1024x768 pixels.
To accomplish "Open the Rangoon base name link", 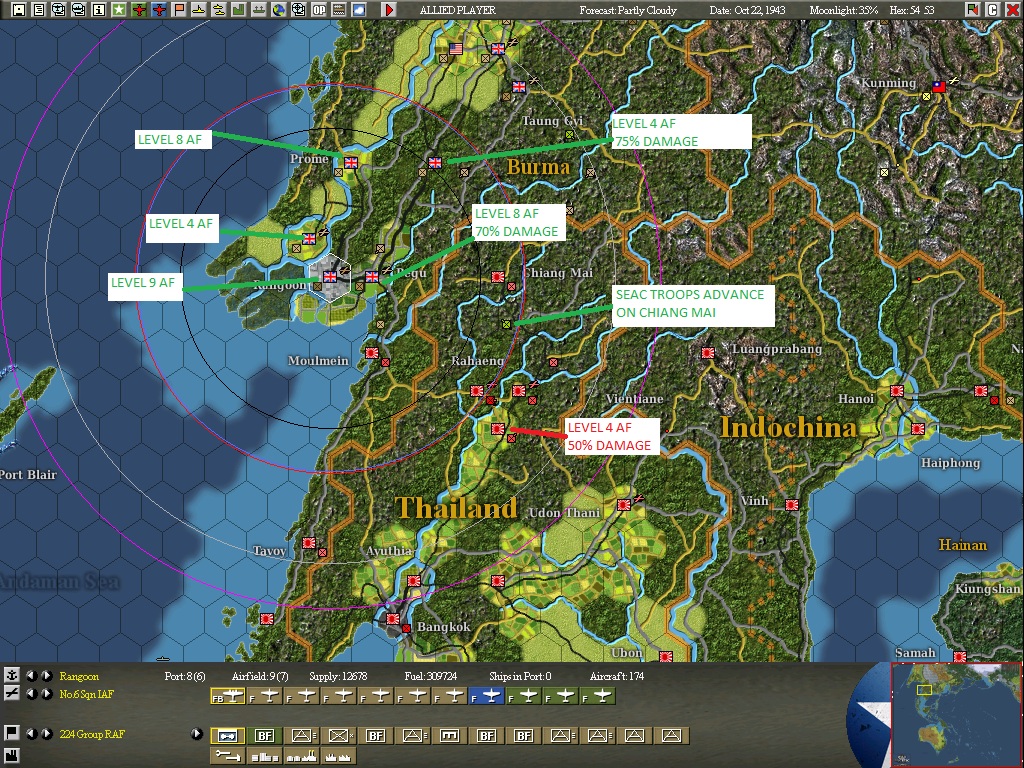I will (79, 676).
